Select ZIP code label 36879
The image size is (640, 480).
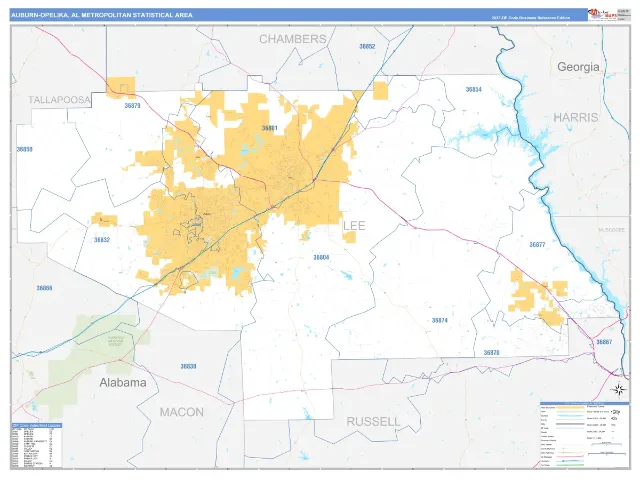tap(132, 106)
